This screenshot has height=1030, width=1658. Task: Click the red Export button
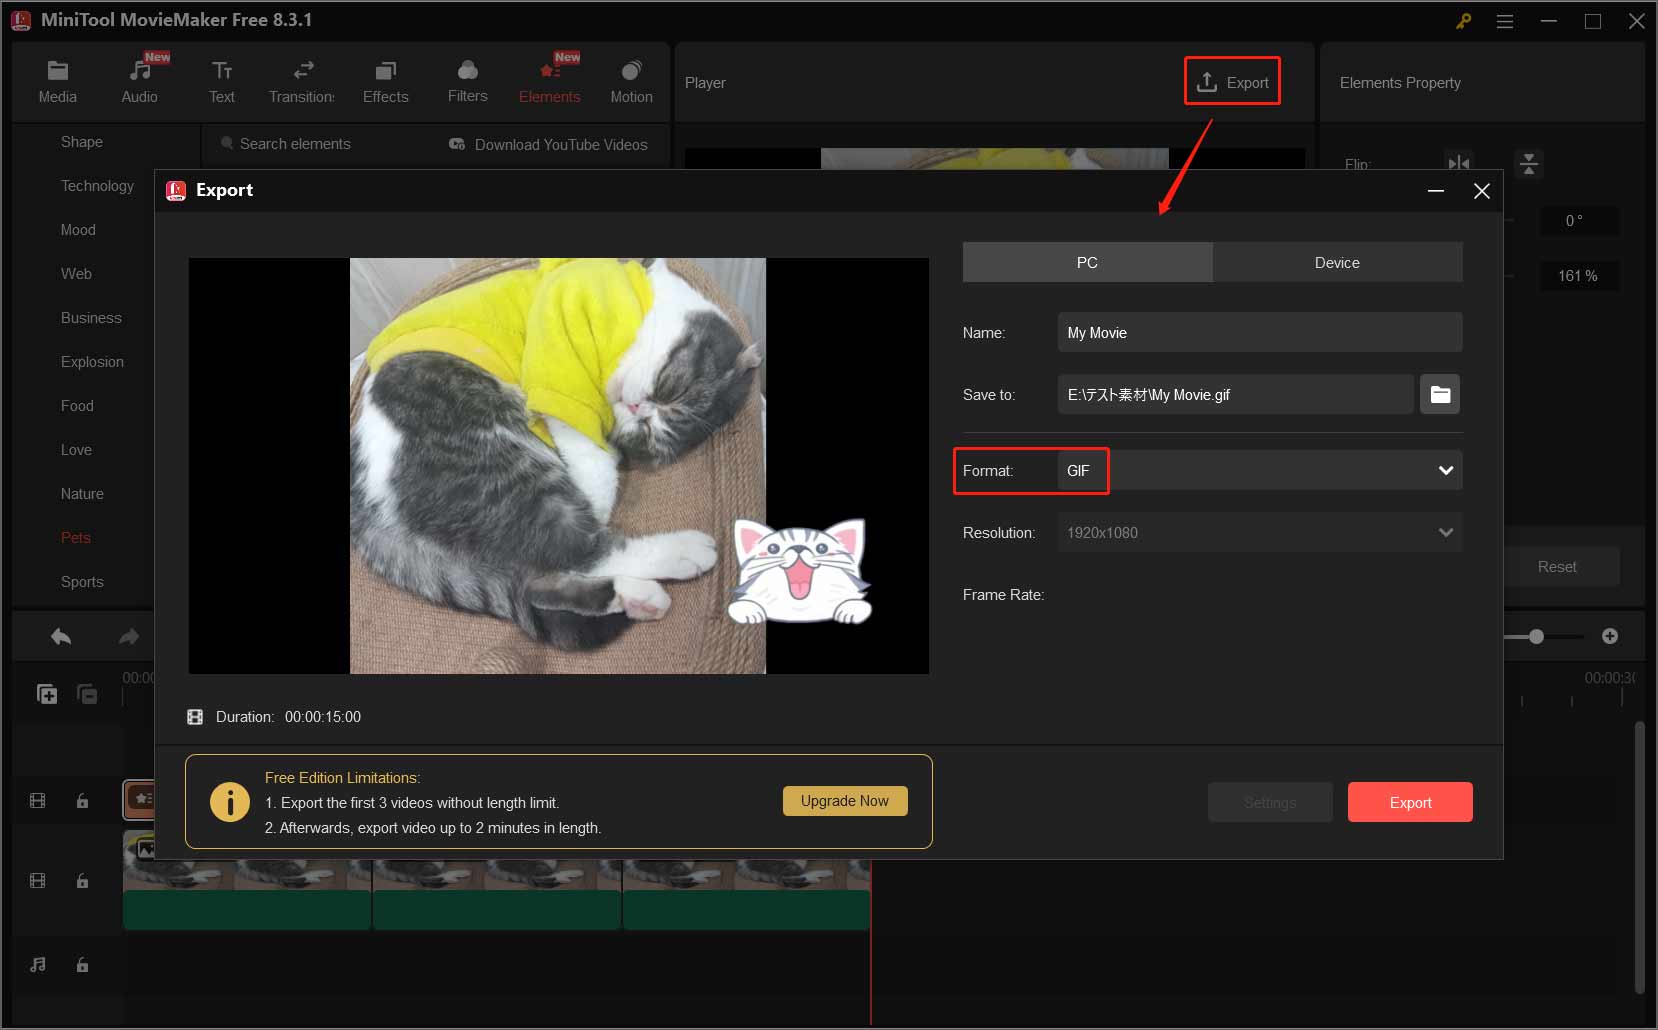(x=1410, y=802)
